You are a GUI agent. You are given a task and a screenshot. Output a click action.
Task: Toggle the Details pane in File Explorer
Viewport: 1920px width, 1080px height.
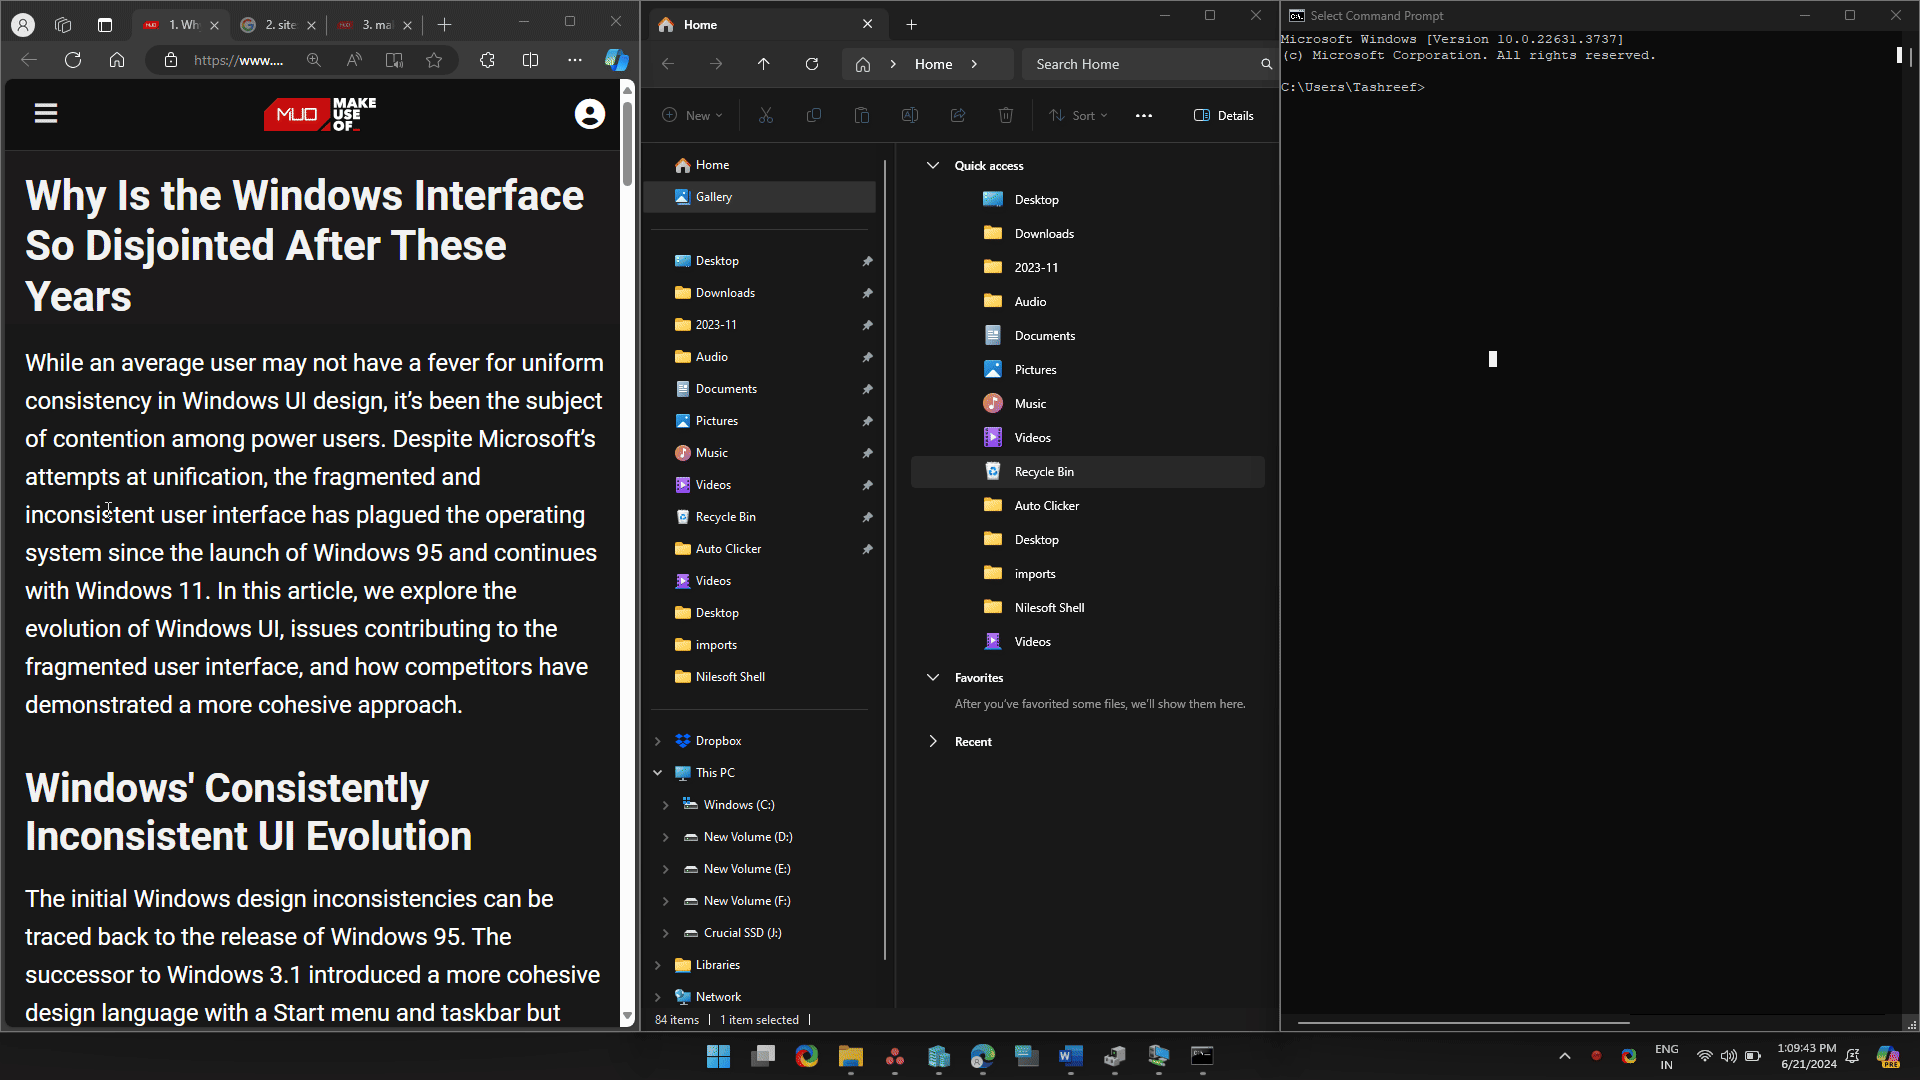1223,115
